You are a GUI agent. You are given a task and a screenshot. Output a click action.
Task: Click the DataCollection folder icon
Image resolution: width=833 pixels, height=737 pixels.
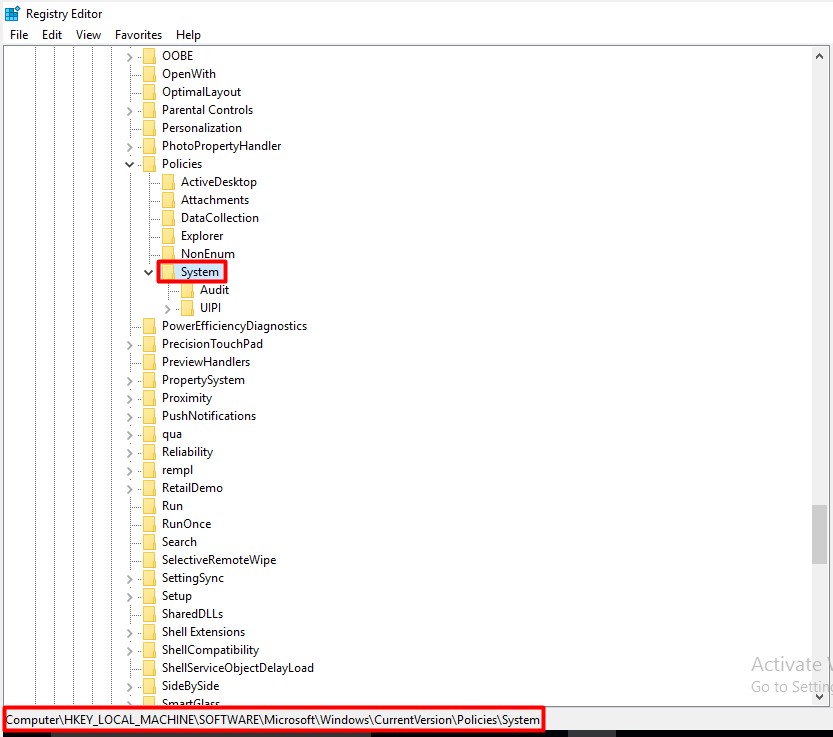point(168,218)
